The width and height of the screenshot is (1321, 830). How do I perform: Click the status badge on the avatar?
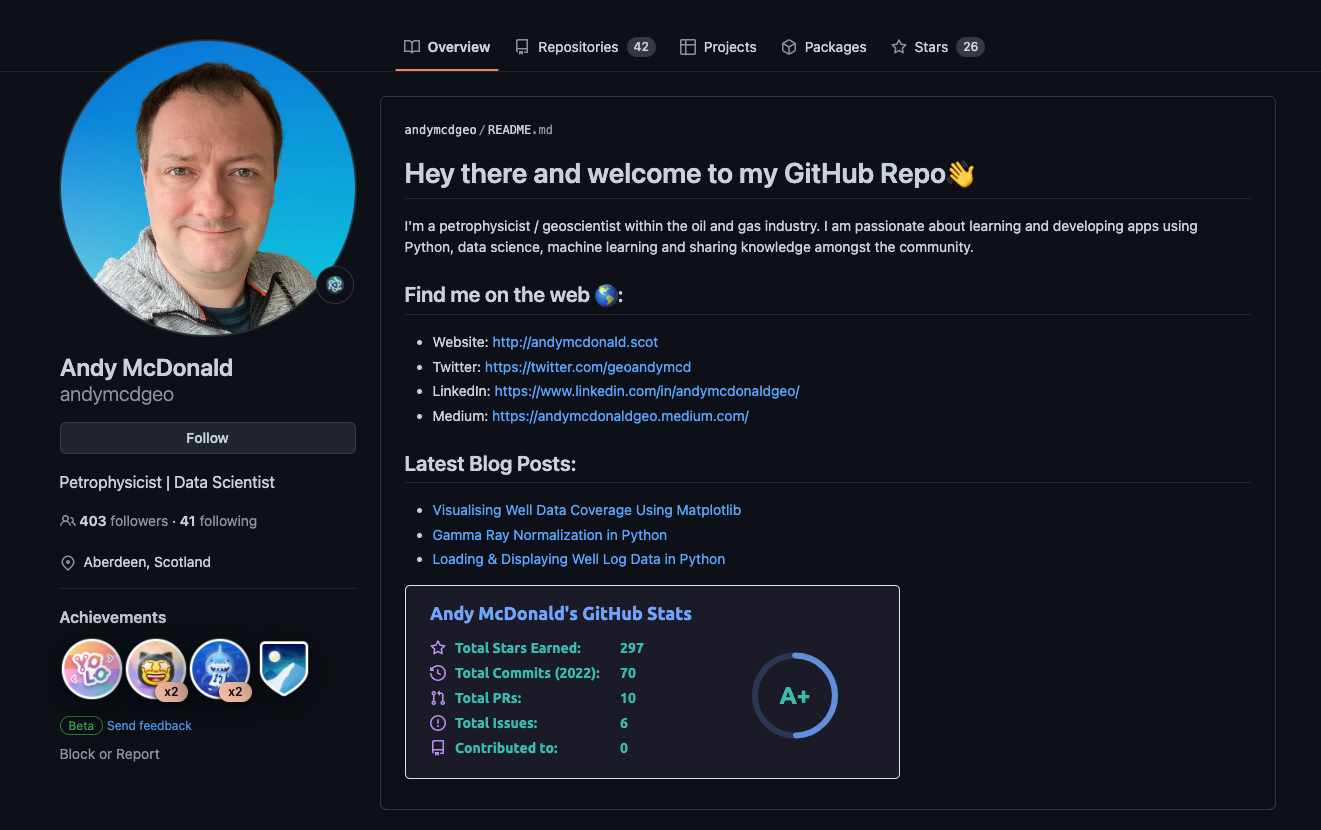tap(335, 285)
